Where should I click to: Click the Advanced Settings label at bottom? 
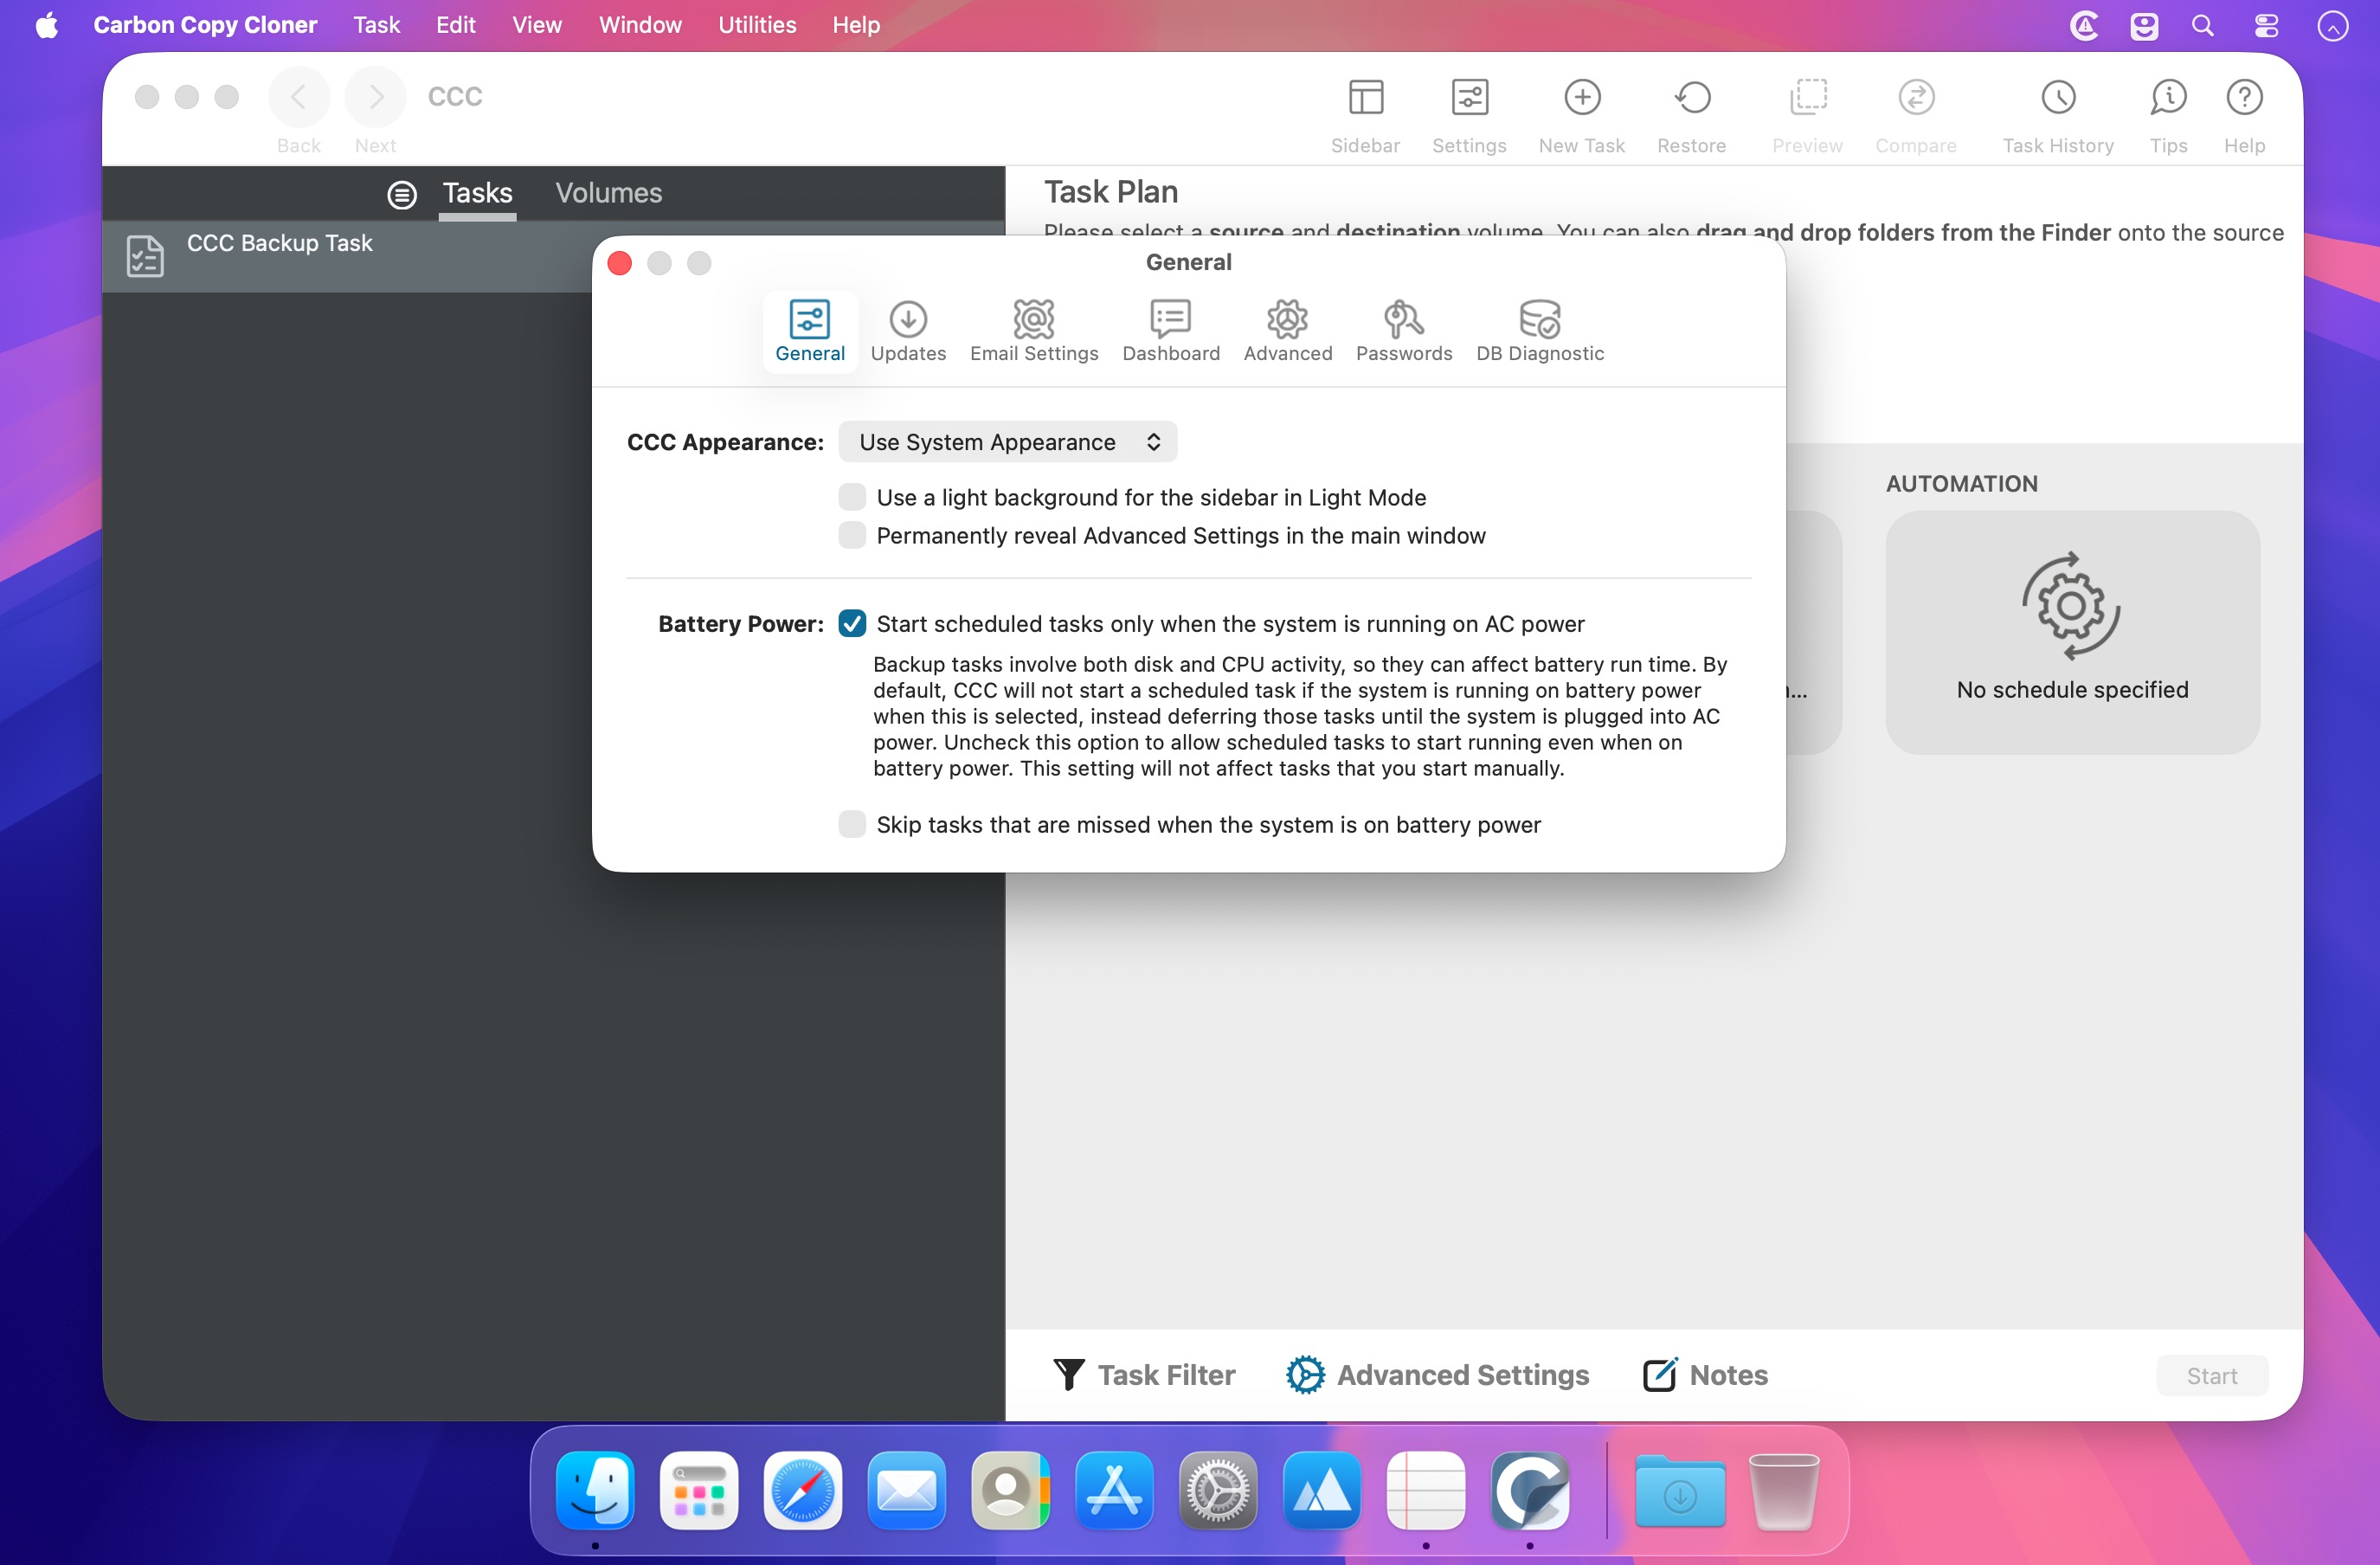click(x=1463, y=1375)
